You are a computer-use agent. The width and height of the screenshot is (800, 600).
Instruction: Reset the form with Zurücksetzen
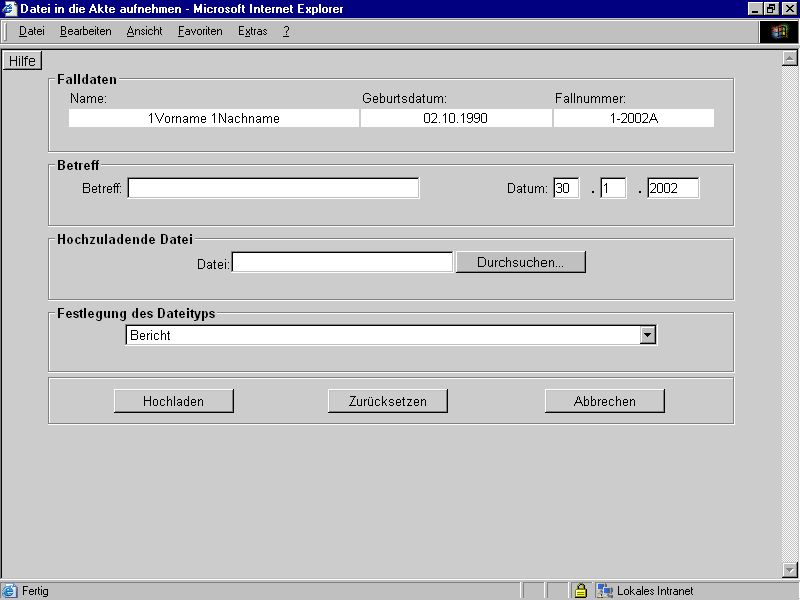387,401
